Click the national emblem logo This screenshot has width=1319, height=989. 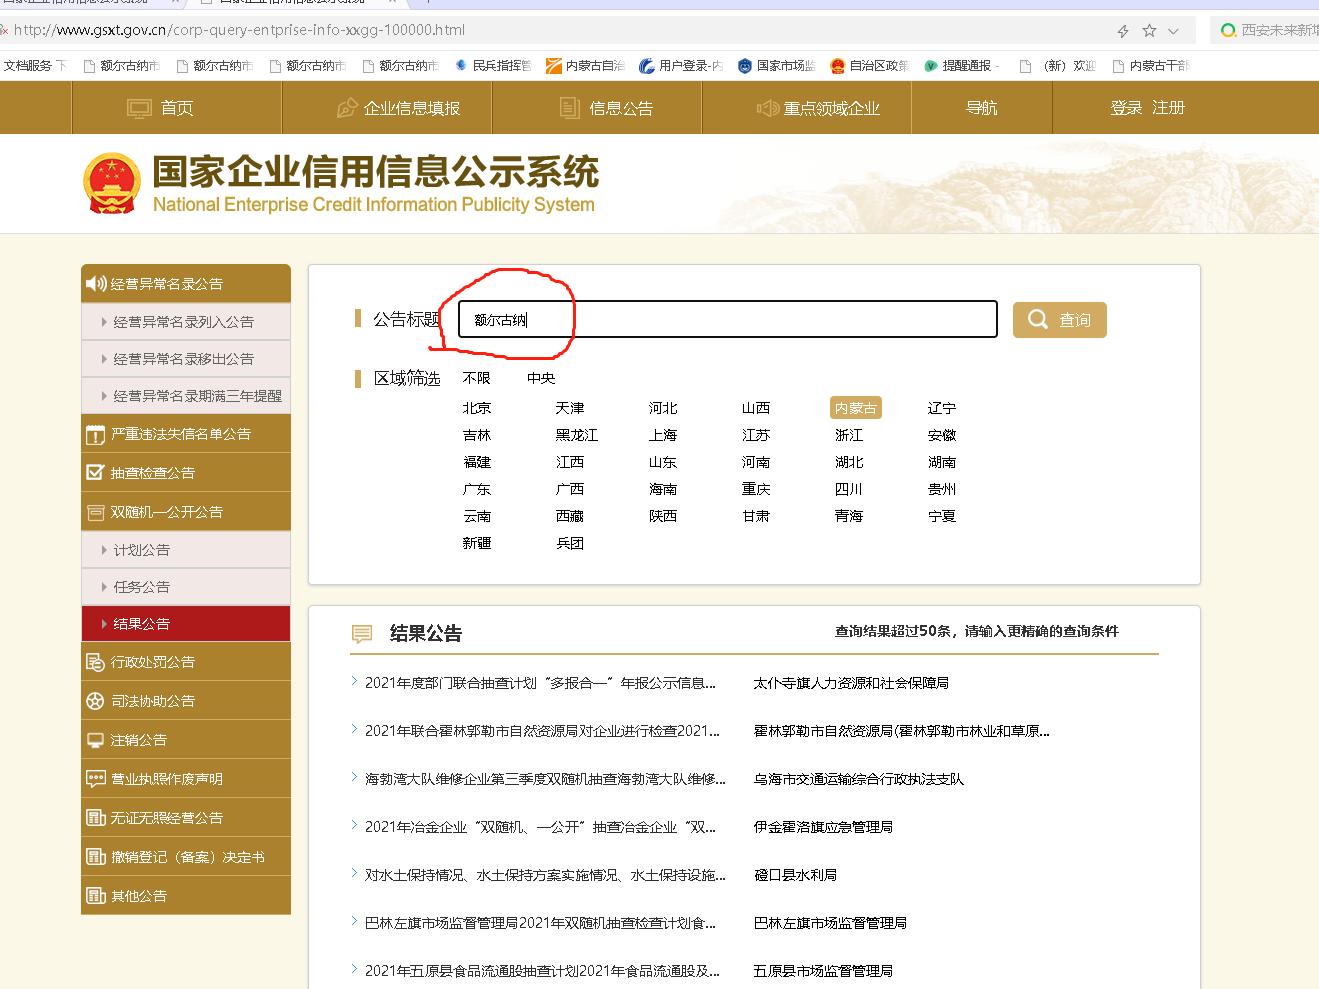(x=111, y=183)
